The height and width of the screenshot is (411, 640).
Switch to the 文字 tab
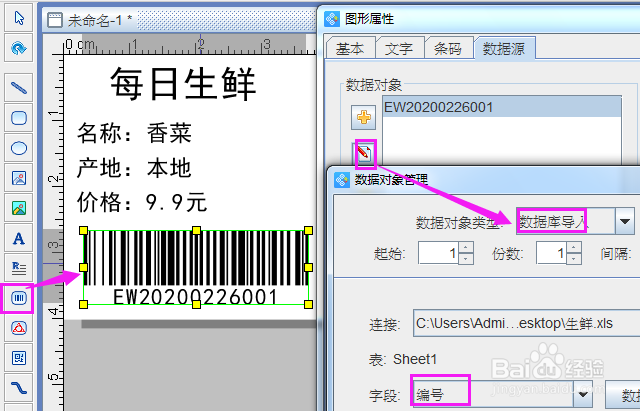(x=399, y=49)
